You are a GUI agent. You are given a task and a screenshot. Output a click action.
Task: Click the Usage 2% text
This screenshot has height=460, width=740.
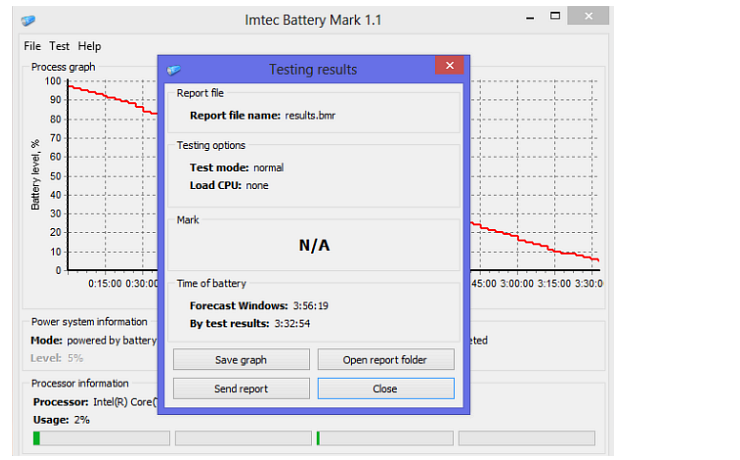61,420
